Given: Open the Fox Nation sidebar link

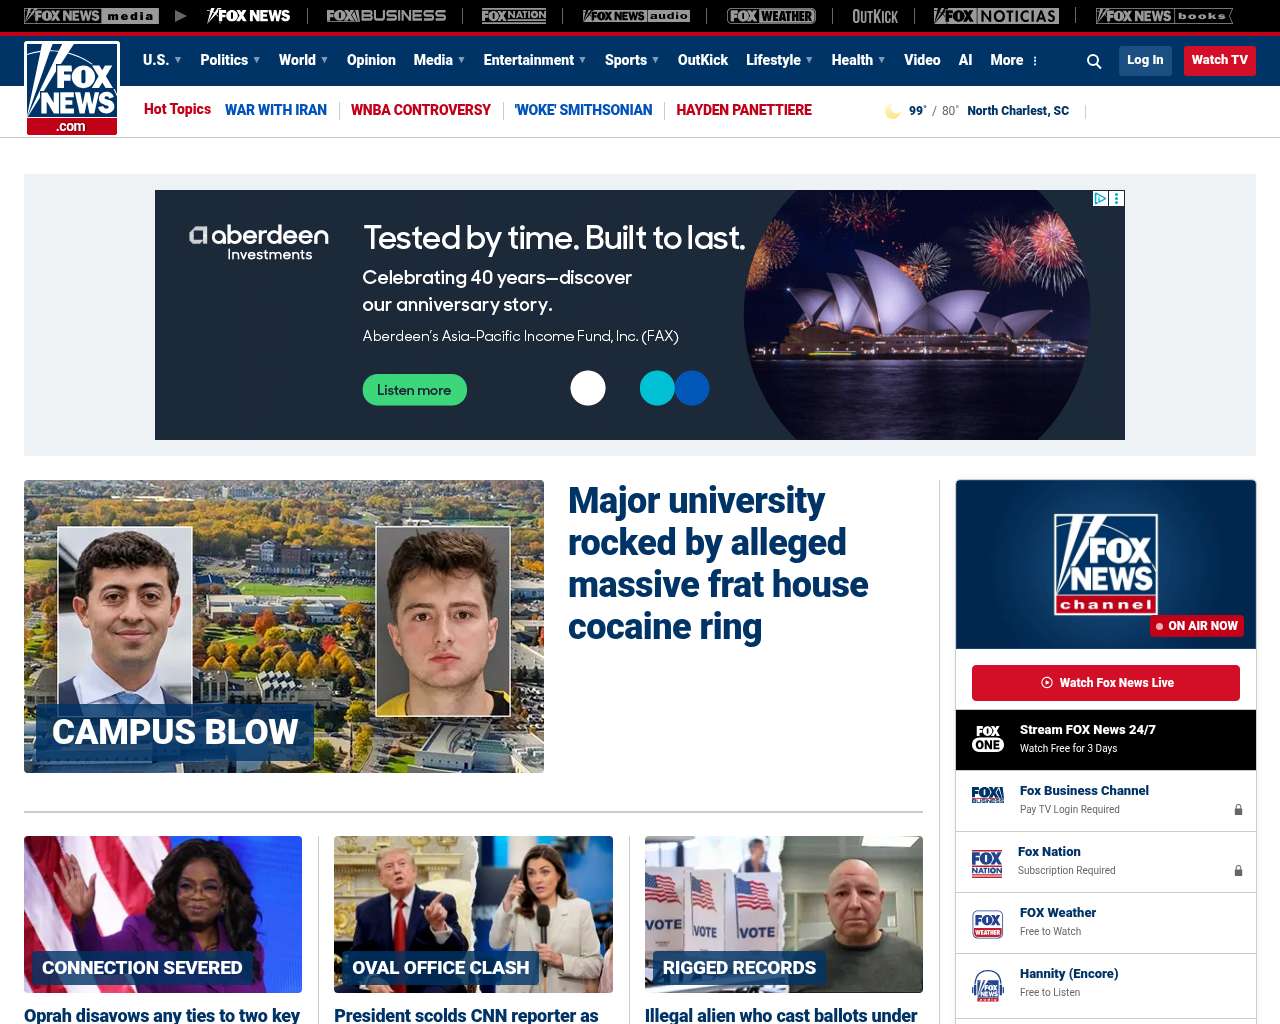Looking at the screenshot, I should [x=1049, y=852].
